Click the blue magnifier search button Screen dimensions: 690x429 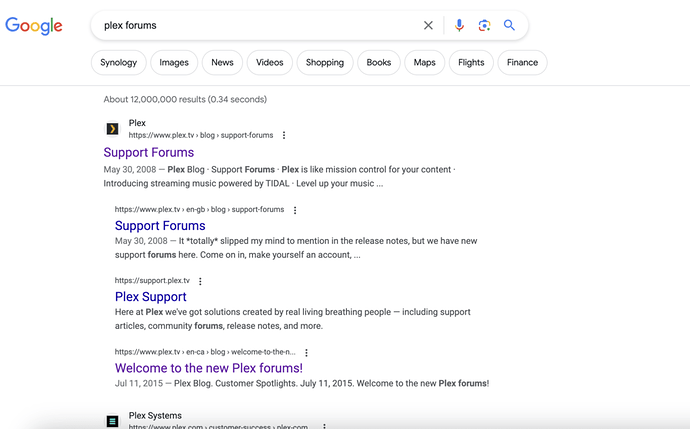coord(509,25)
